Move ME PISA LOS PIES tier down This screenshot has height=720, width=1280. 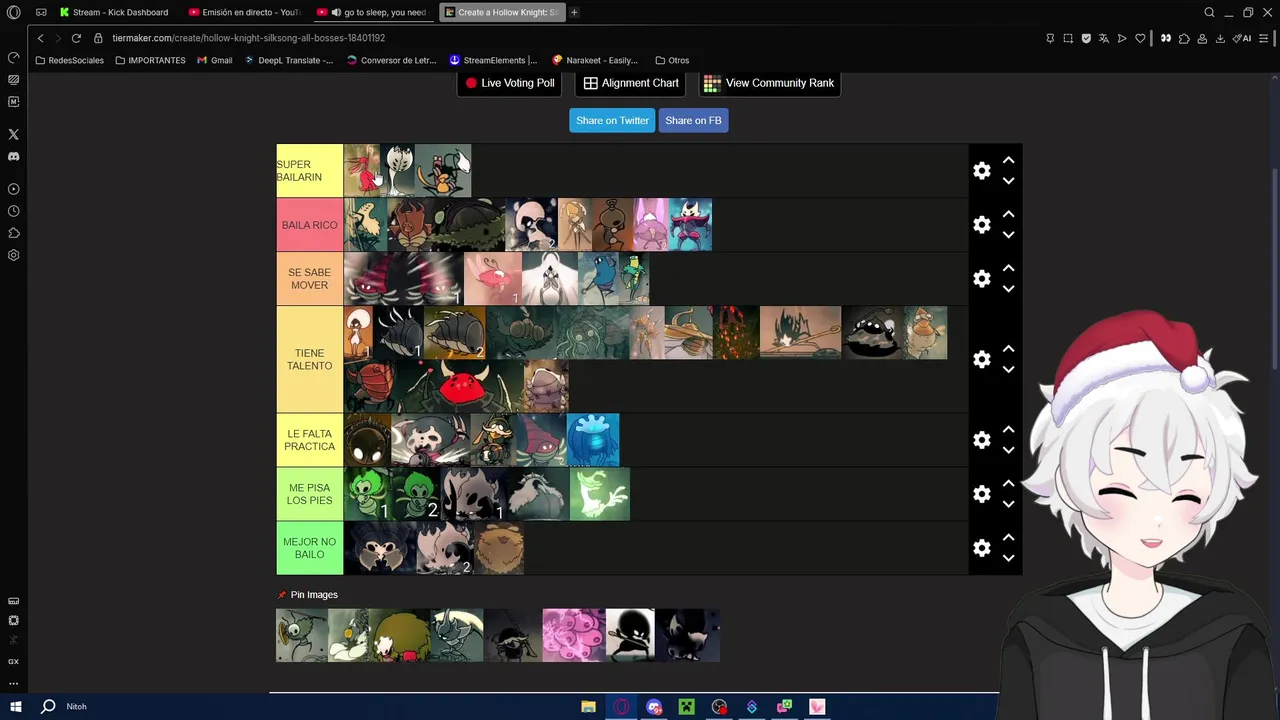1008,504
